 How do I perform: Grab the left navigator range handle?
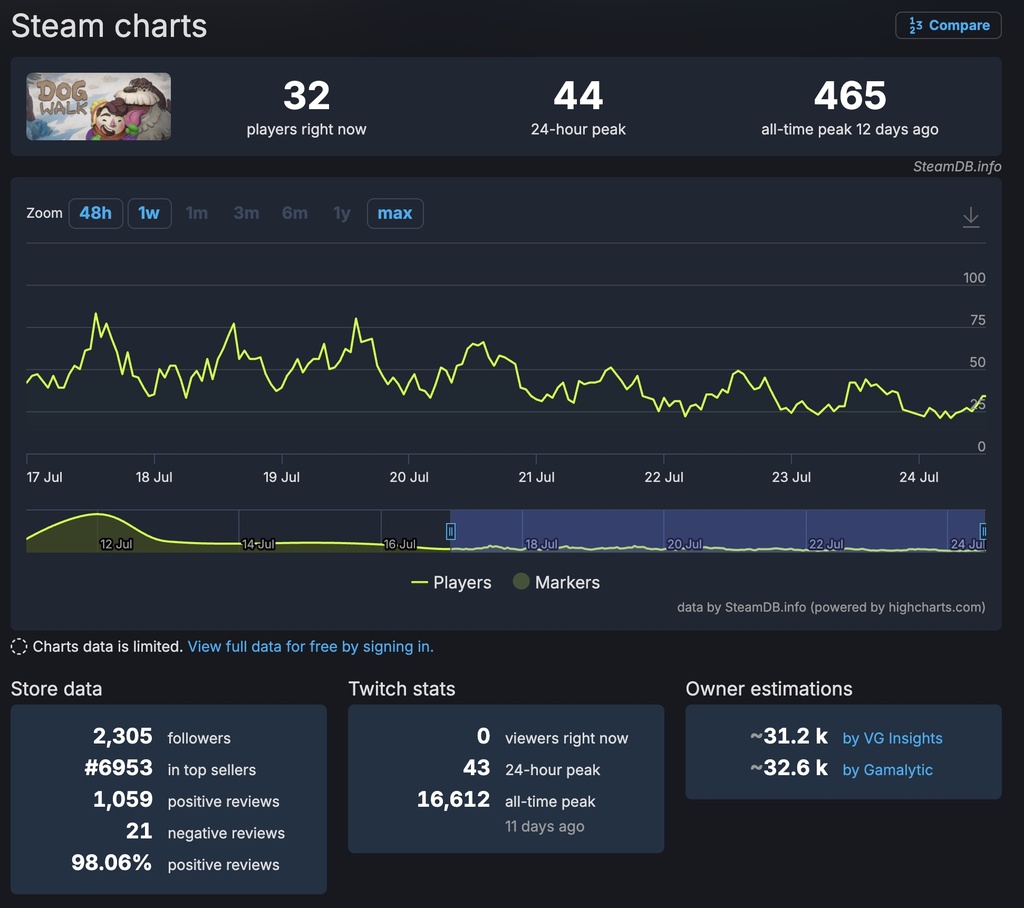pos(451,531)
